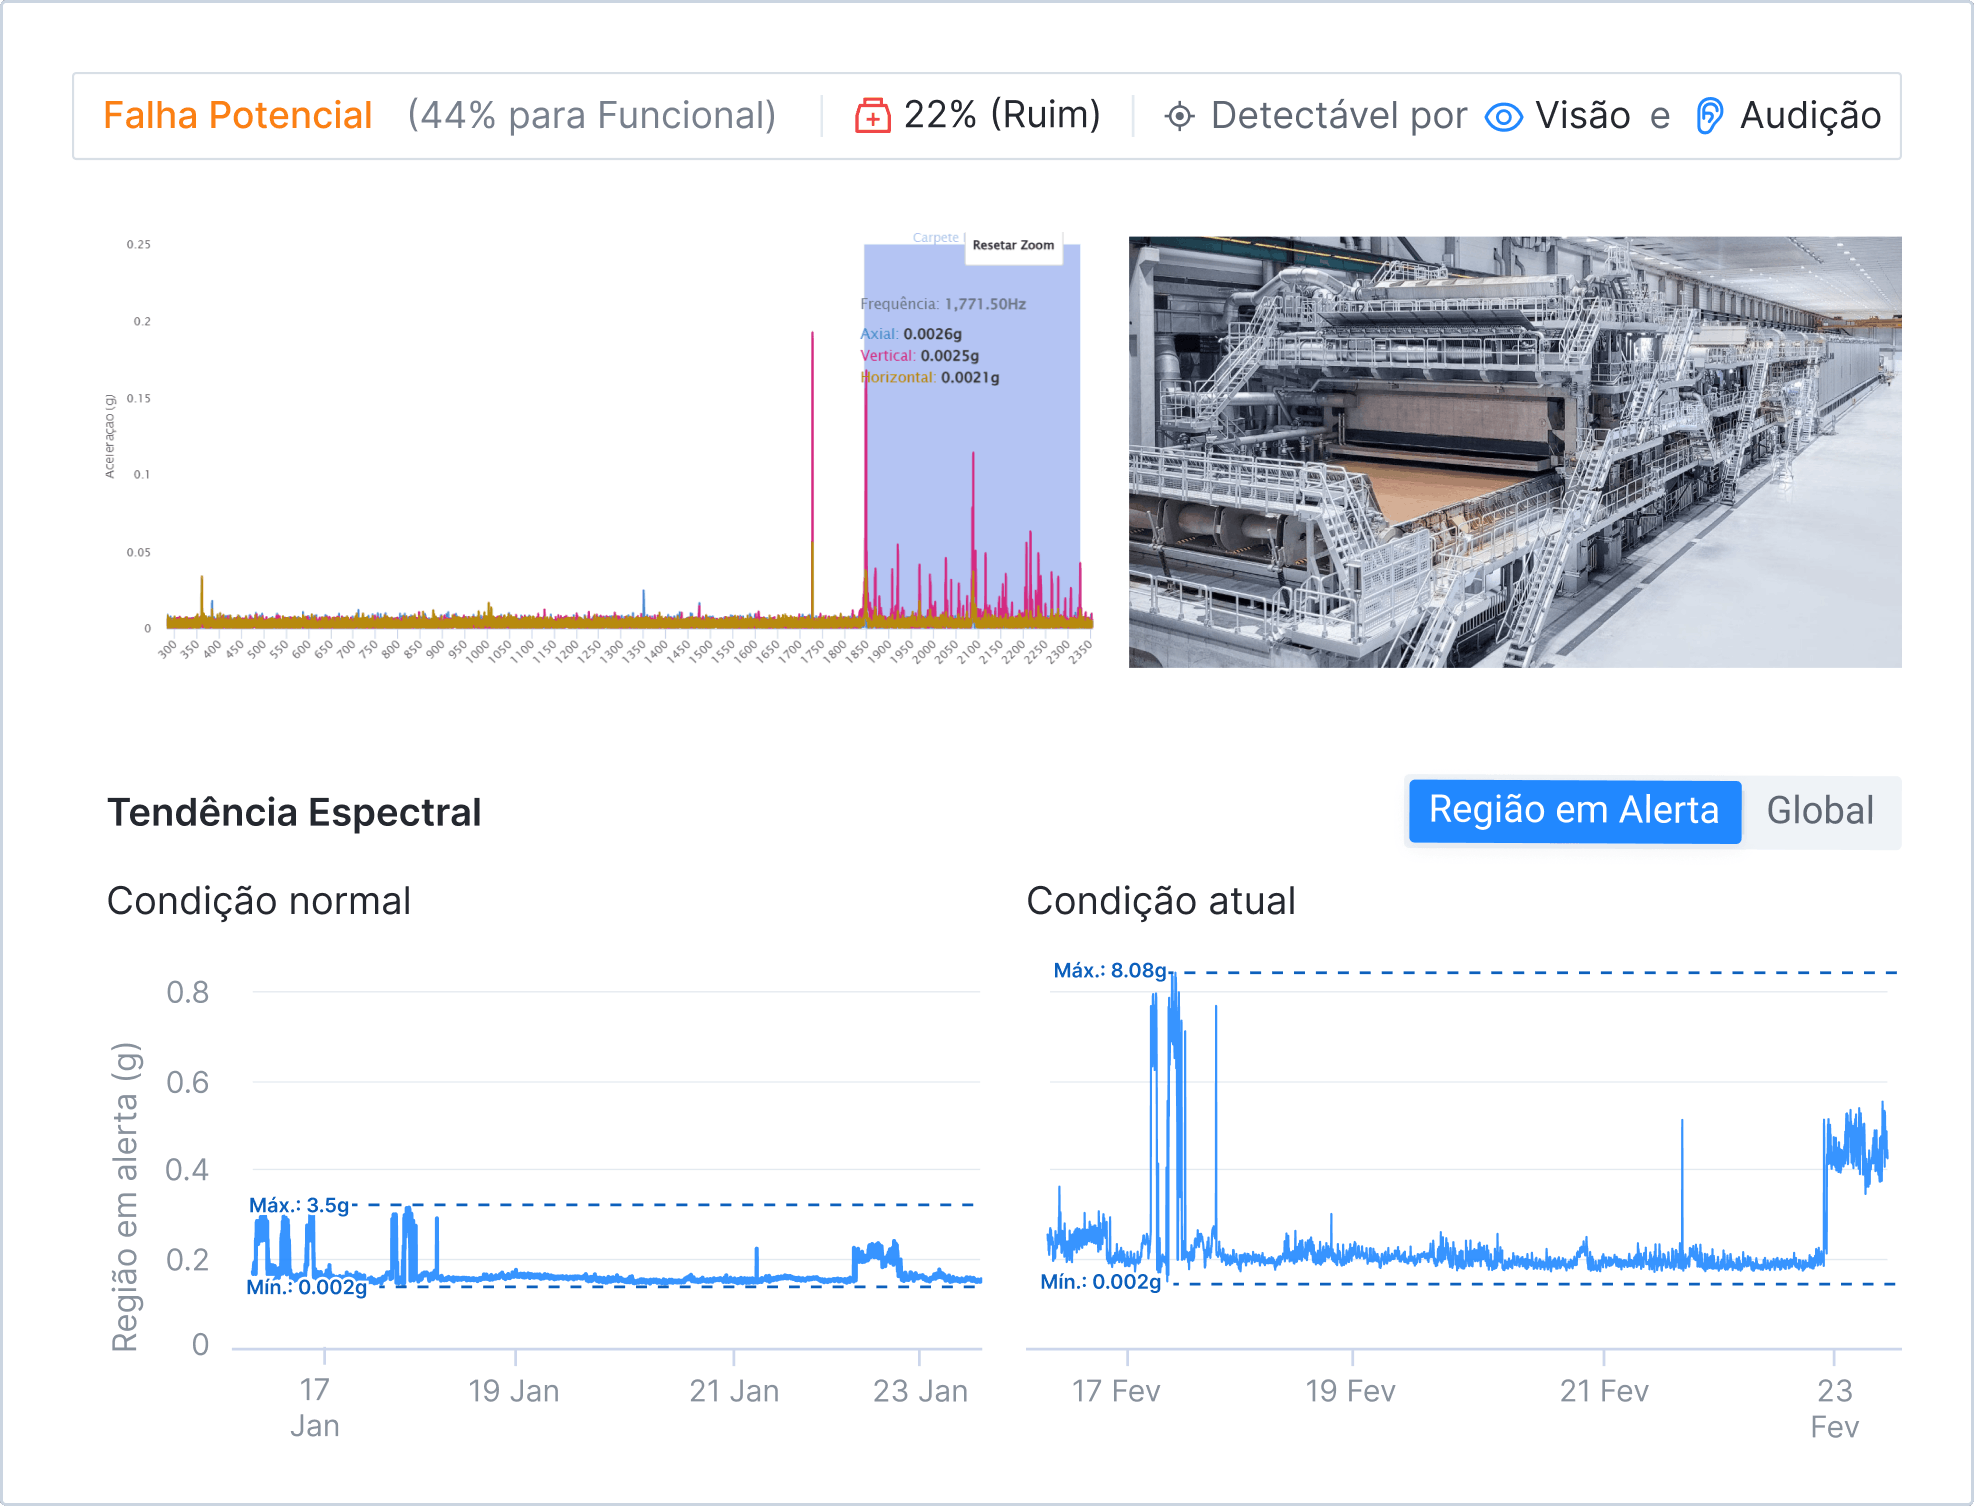The height and width of the screenshot is (1506, 1974).
Task: Click the Vertical legend entry in tooltip
Action: tap(887, 356)
